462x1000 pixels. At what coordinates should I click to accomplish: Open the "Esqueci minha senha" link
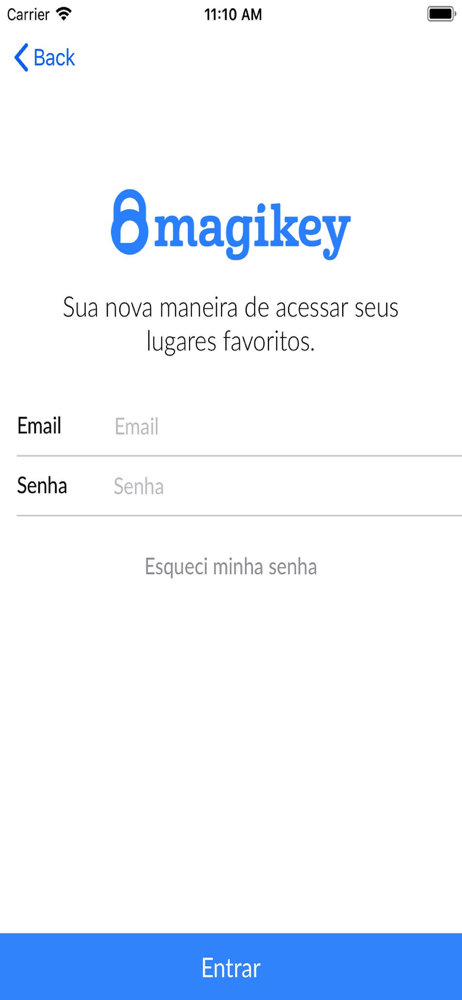pos(231,566)
